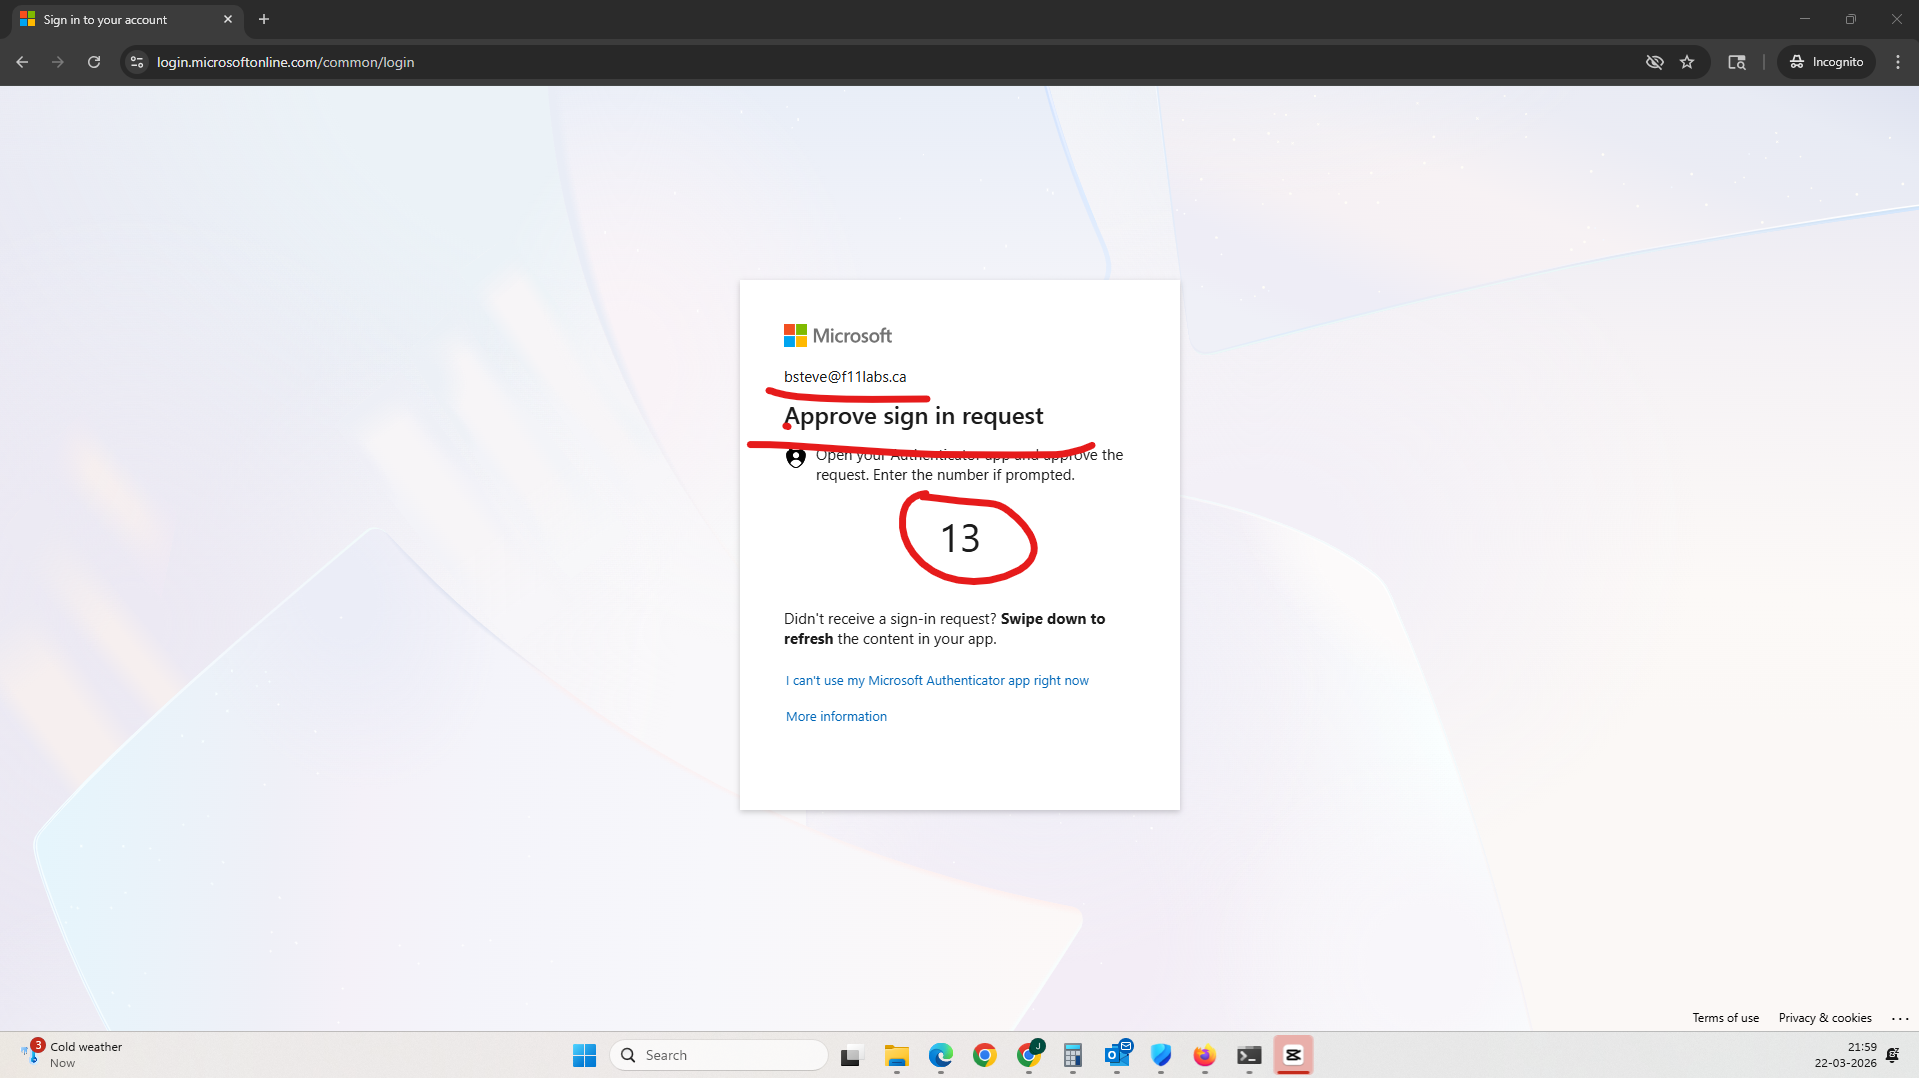1919x1078 pixels.
Task: Reload the page with the refresh button
Action: [94, 62]
